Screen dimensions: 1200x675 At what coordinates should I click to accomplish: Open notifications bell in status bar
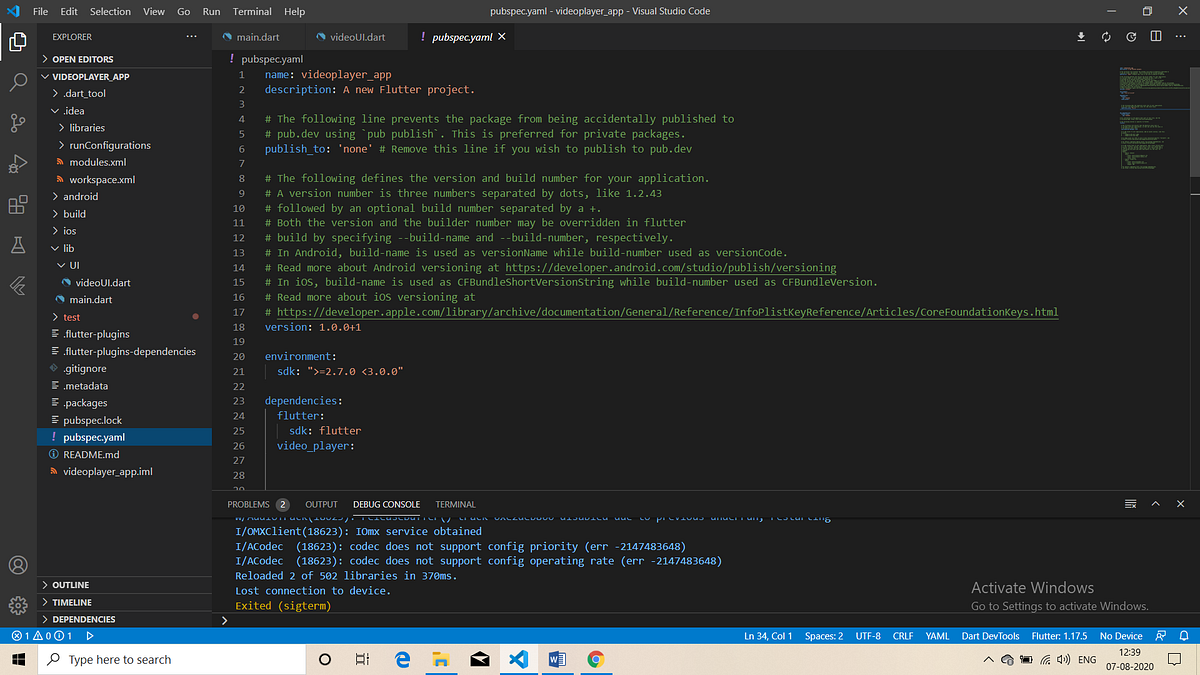click(1184, 636)
